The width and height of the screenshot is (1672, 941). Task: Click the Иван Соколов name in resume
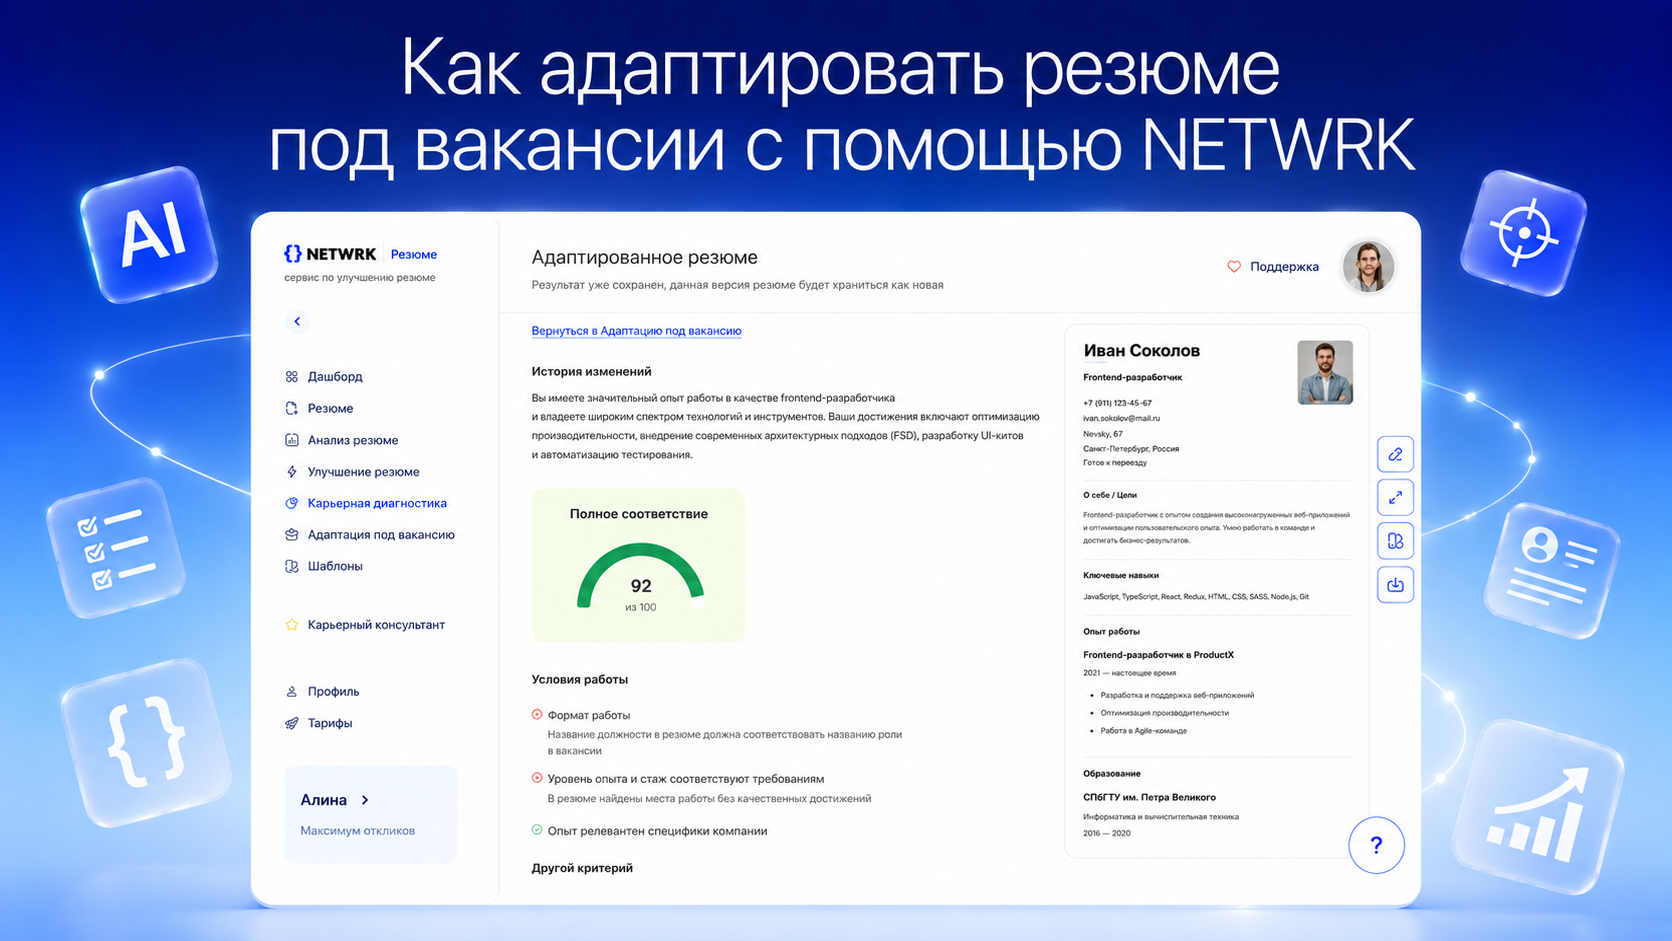pos(1141,351)
